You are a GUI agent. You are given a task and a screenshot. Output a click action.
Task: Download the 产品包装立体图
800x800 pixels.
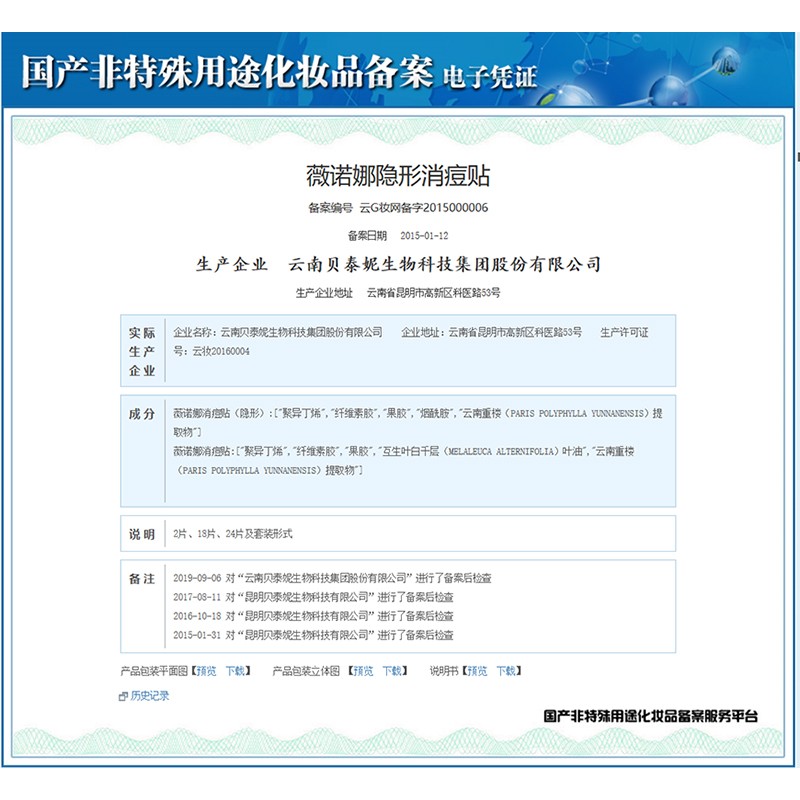[394, 671]
